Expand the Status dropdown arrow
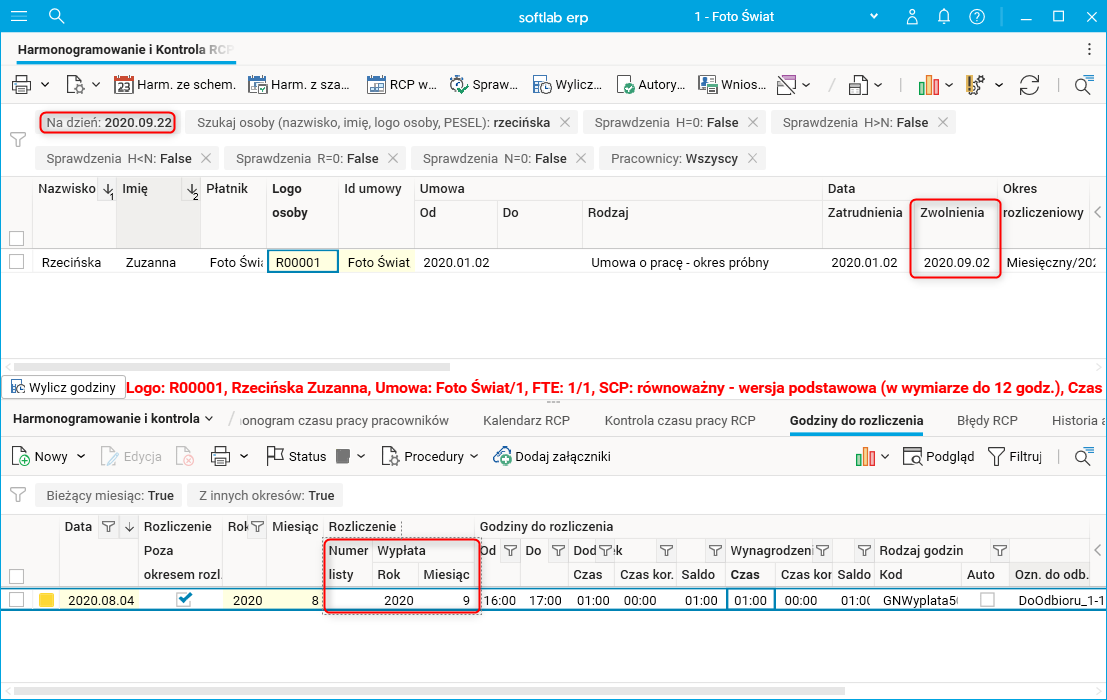This screenshot has height=700, width=1107. (x=361, y=457)
